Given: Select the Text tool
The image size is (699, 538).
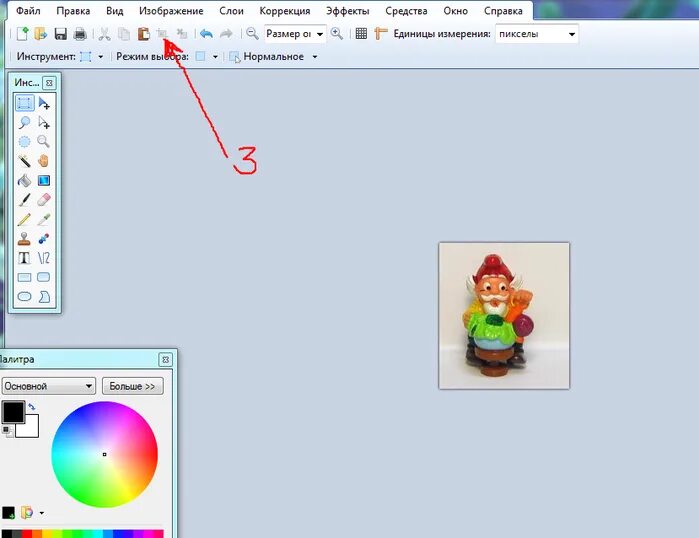Looking at the screenshot, I should click(25, 258).
